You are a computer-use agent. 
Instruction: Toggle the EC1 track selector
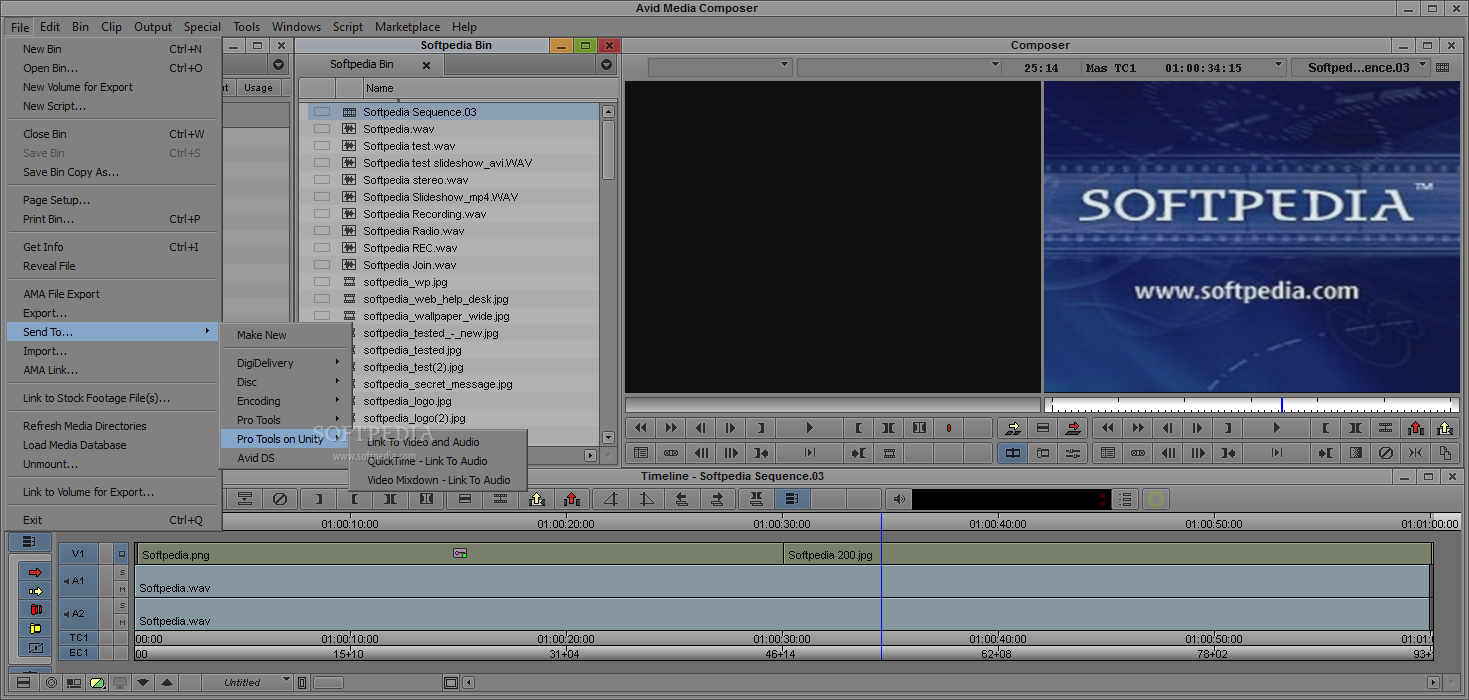78,652
